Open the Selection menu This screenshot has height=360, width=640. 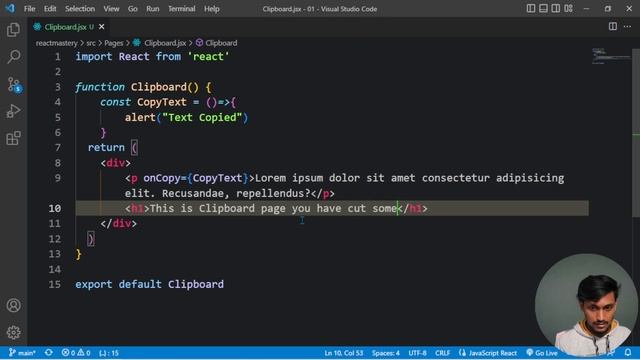click(80, 9)
